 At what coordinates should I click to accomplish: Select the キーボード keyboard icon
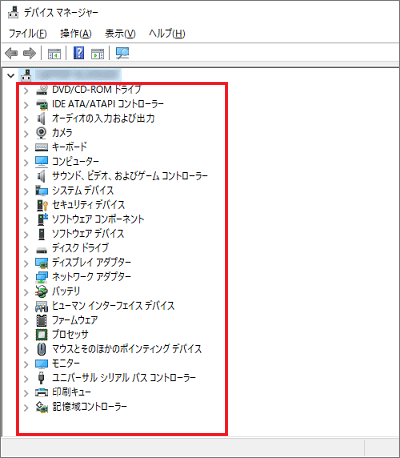(41, 147)
